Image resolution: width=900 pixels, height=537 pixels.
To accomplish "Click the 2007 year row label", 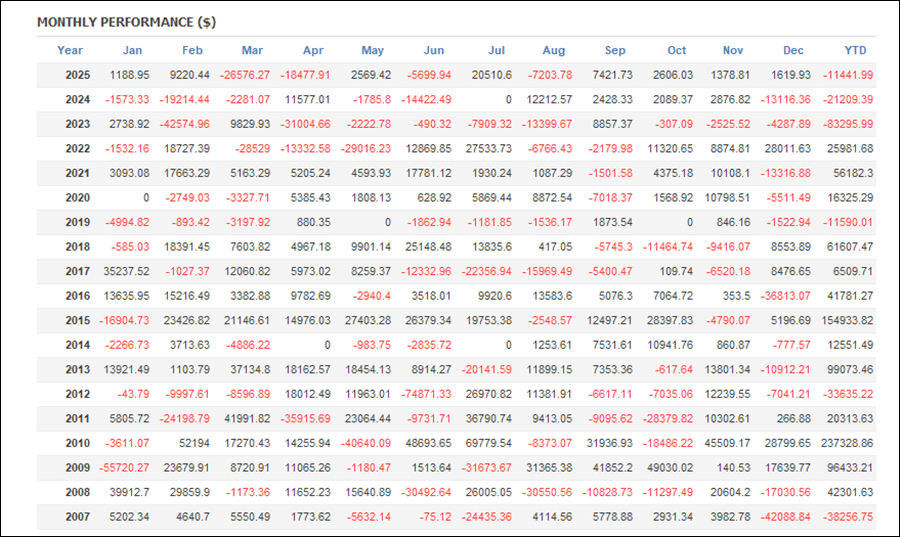I will [x=77, y=517].
